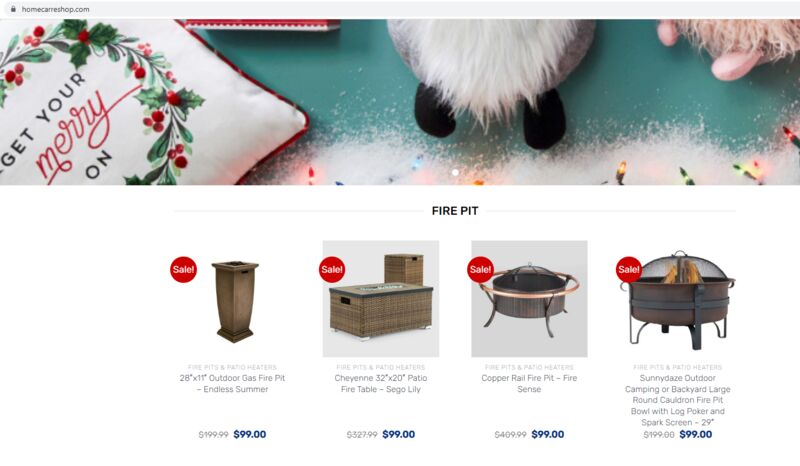Click Sale badge on Copper Rail Fire Pit
The image size is (800, 466).
click(480, 269)
